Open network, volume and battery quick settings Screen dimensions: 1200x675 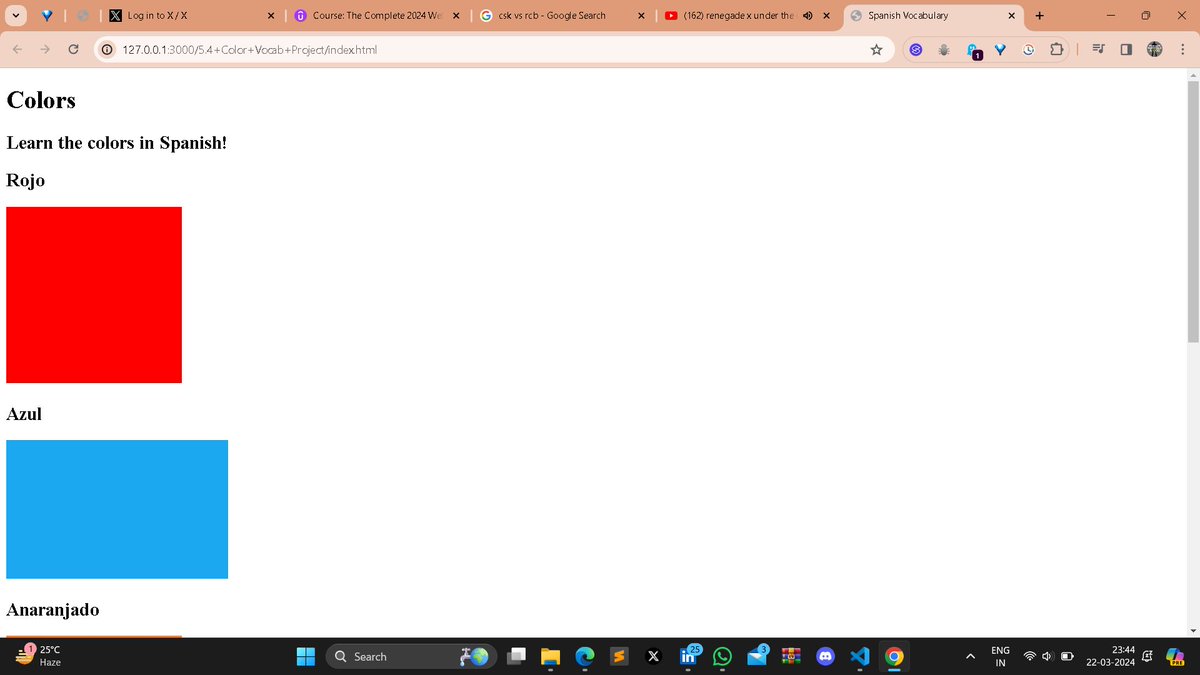click(x=1048, y=657)
